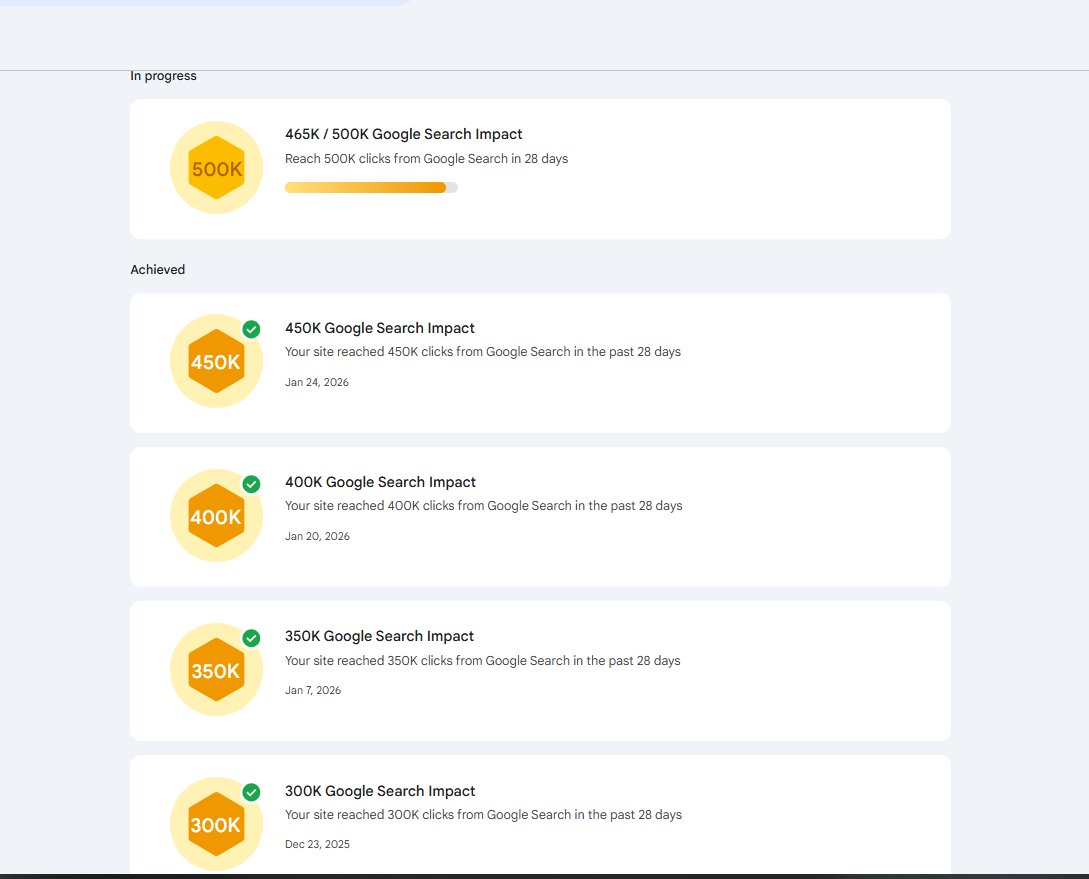
Task: Click the 300K hexagon badge icon
Action: click(216, 824)
